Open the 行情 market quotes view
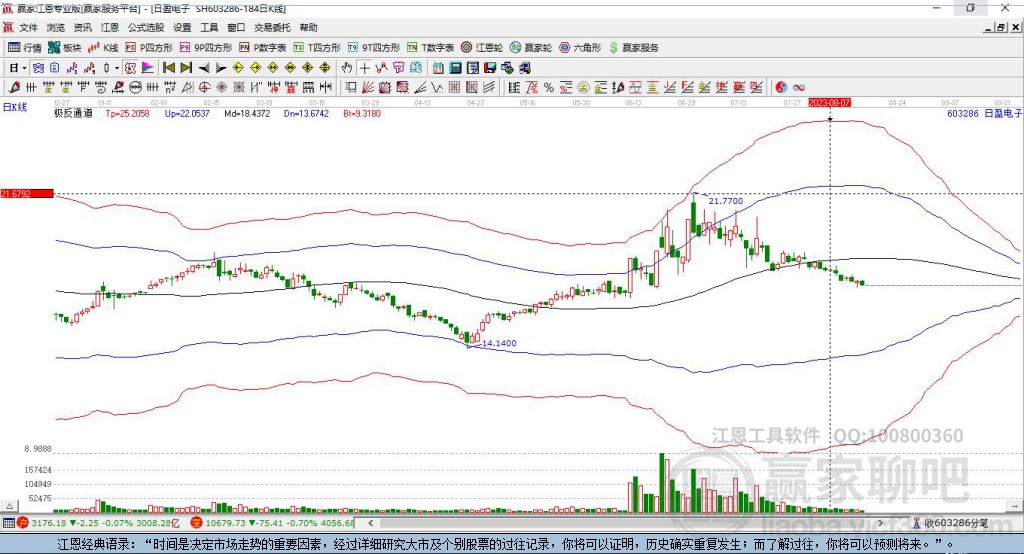 pos(24,48)
